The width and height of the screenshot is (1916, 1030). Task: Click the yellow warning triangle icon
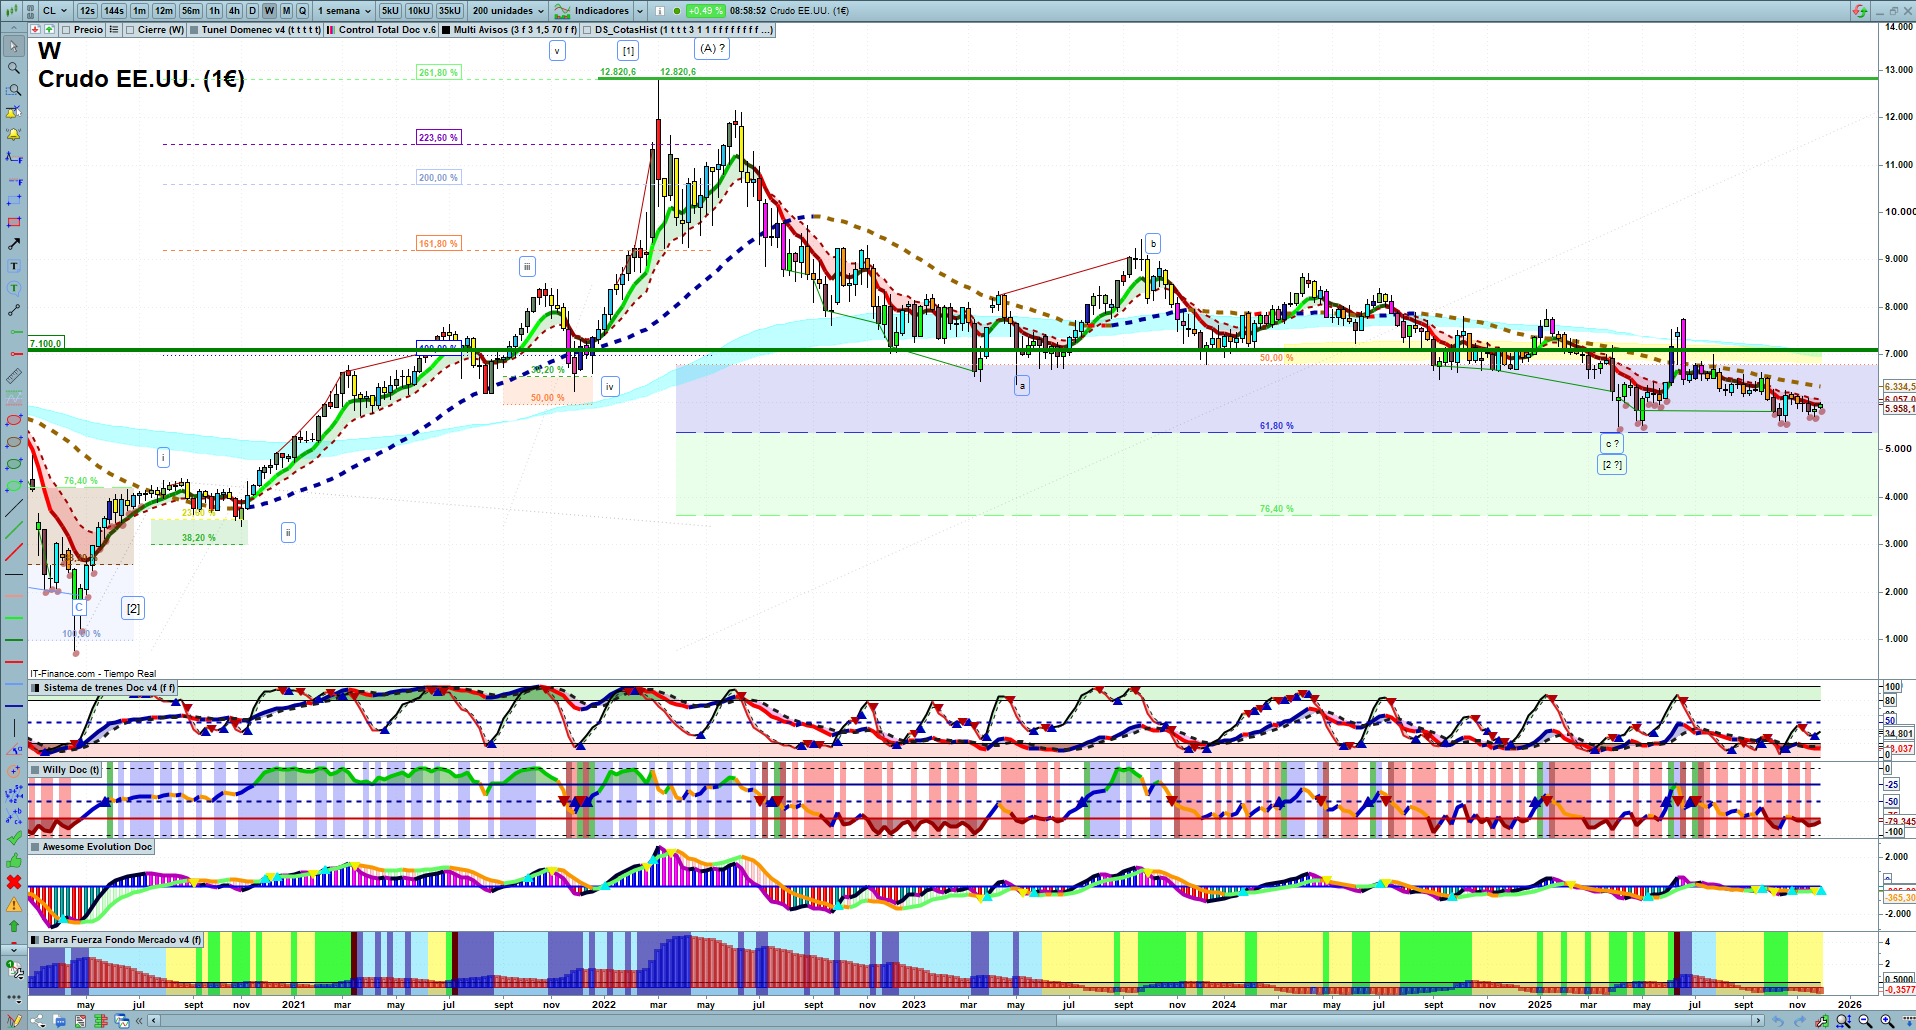point(14,904)
